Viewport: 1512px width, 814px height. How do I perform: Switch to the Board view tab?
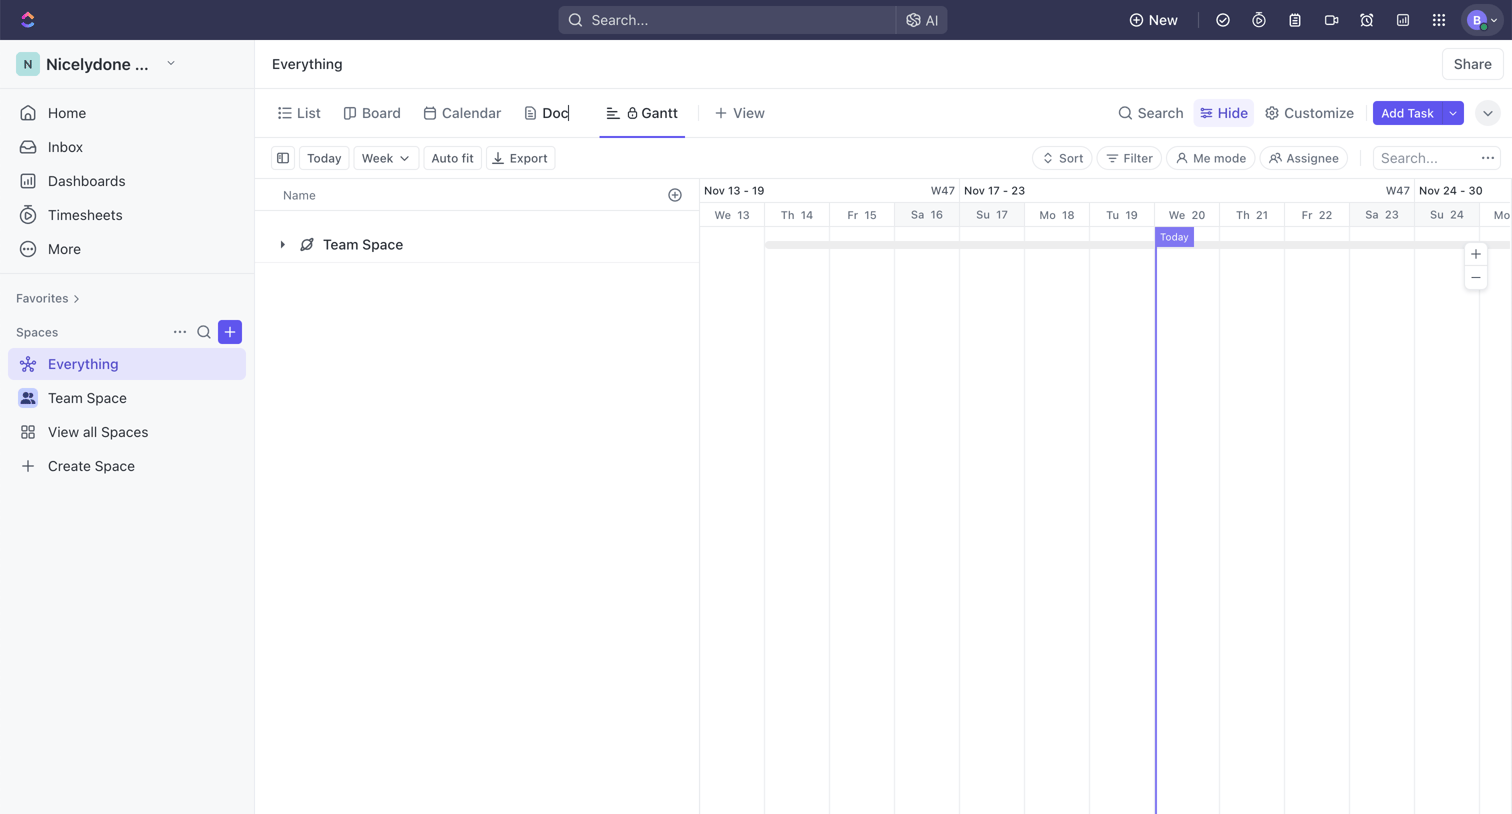[x=372, y=113]
